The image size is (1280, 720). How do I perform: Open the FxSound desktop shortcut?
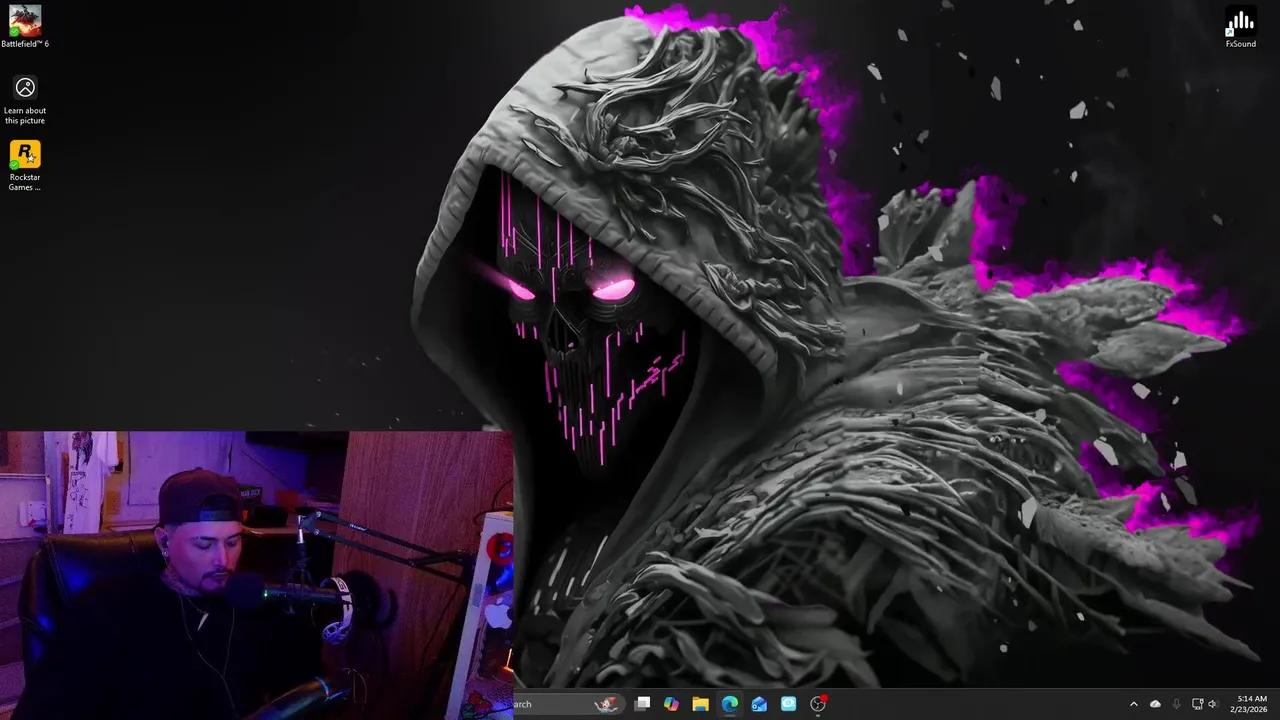[x=1240, y=27]
